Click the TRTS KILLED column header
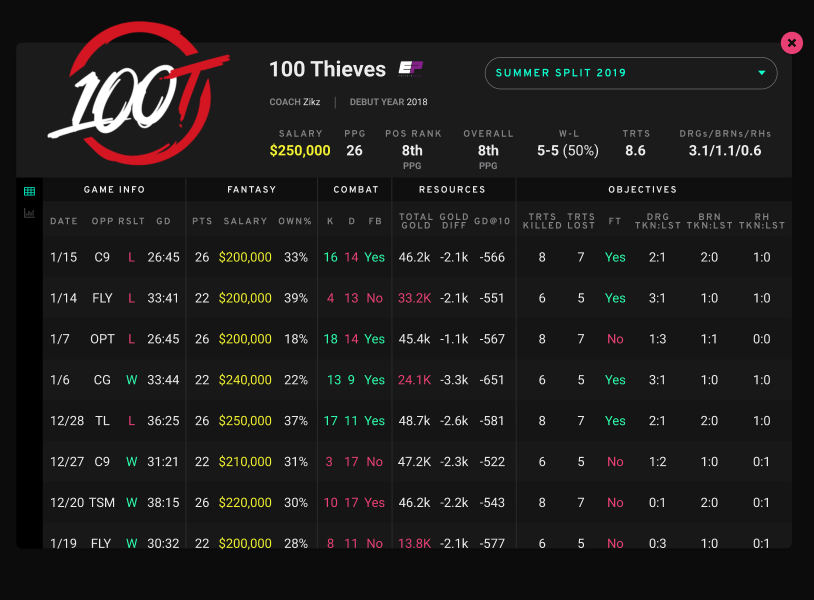The width and height of the screenshot is (814, 600). (x=542, y=221)
